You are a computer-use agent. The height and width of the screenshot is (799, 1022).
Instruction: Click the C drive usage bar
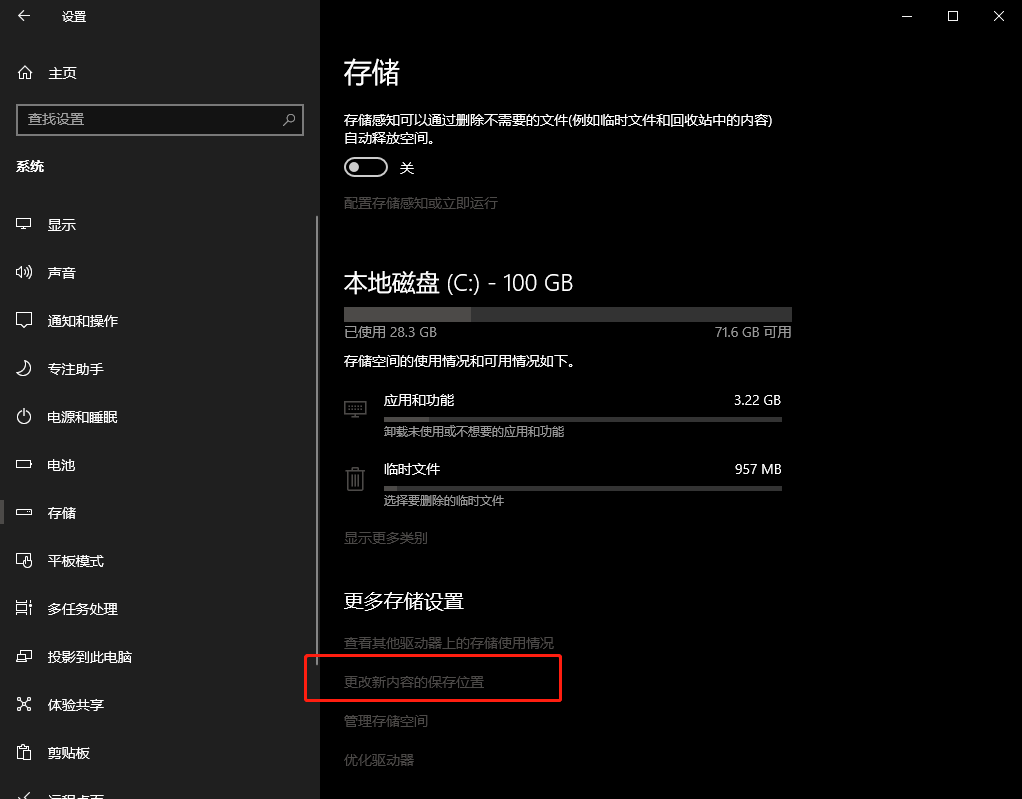[x=567, y=313]
